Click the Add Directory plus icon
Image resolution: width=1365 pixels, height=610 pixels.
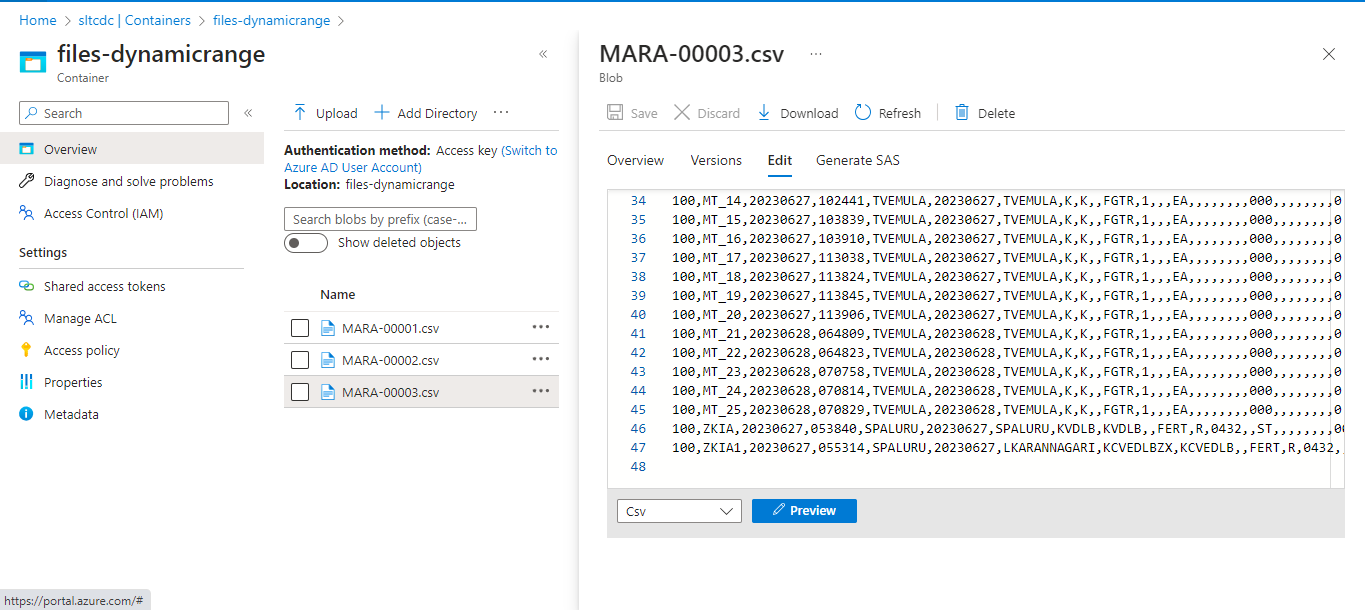pos(381,113)
